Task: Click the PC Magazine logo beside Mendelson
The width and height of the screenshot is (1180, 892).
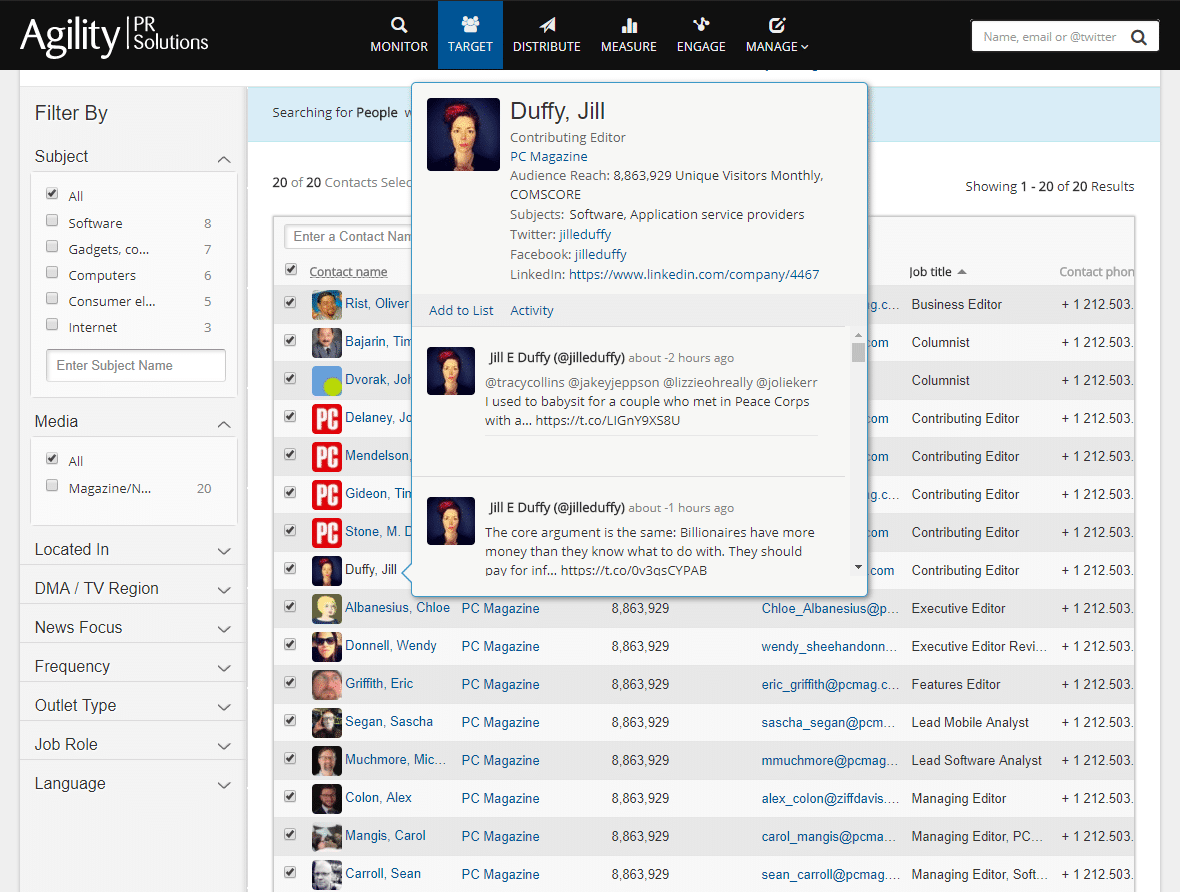Action: [327, 456]
